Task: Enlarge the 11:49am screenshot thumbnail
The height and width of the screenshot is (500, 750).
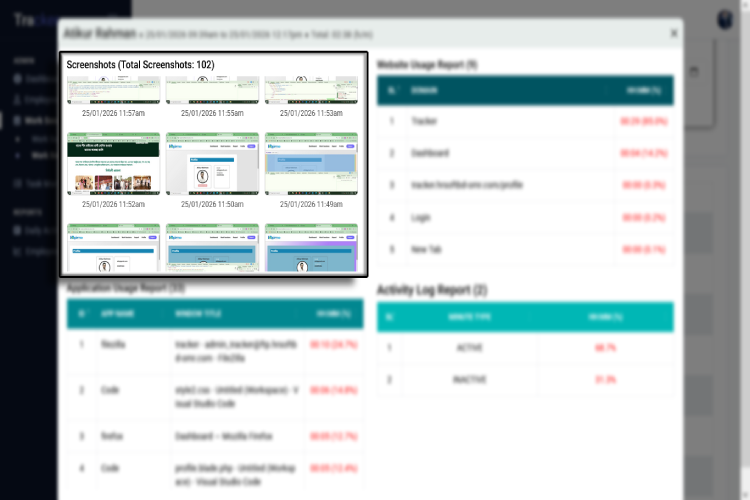Action: tap(311, 163)
